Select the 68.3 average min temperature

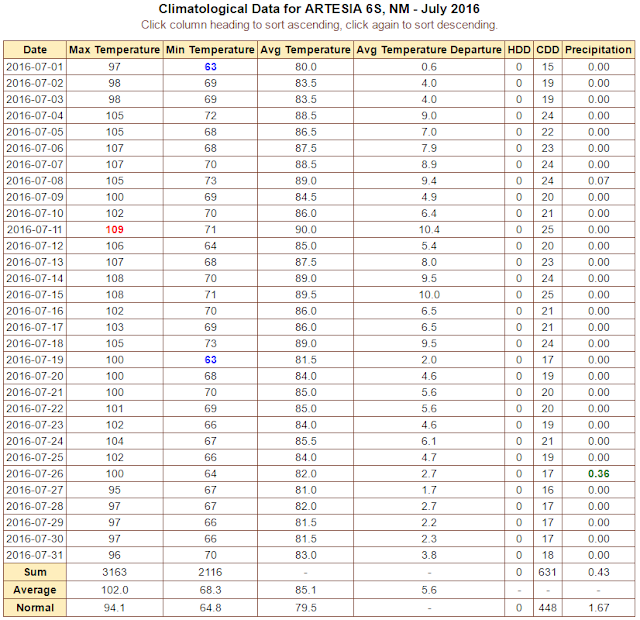(x=210, y=590)
